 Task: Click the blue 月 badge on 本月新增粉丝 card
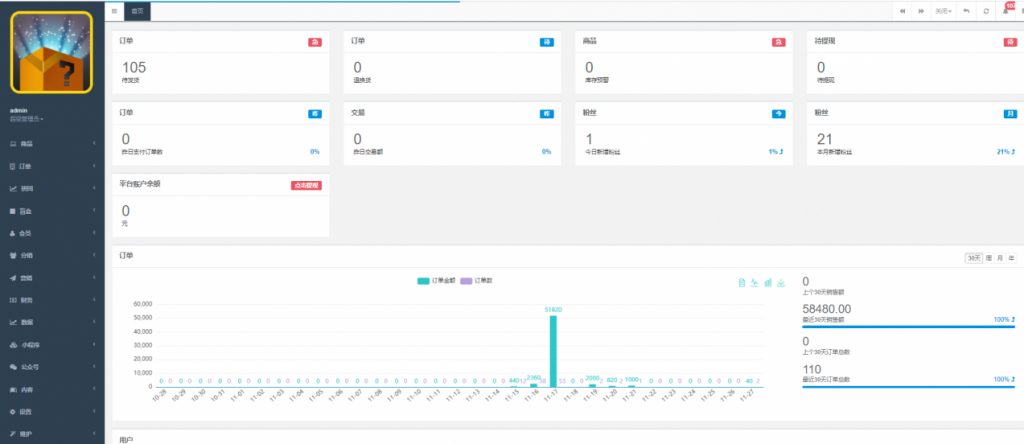1010,114
